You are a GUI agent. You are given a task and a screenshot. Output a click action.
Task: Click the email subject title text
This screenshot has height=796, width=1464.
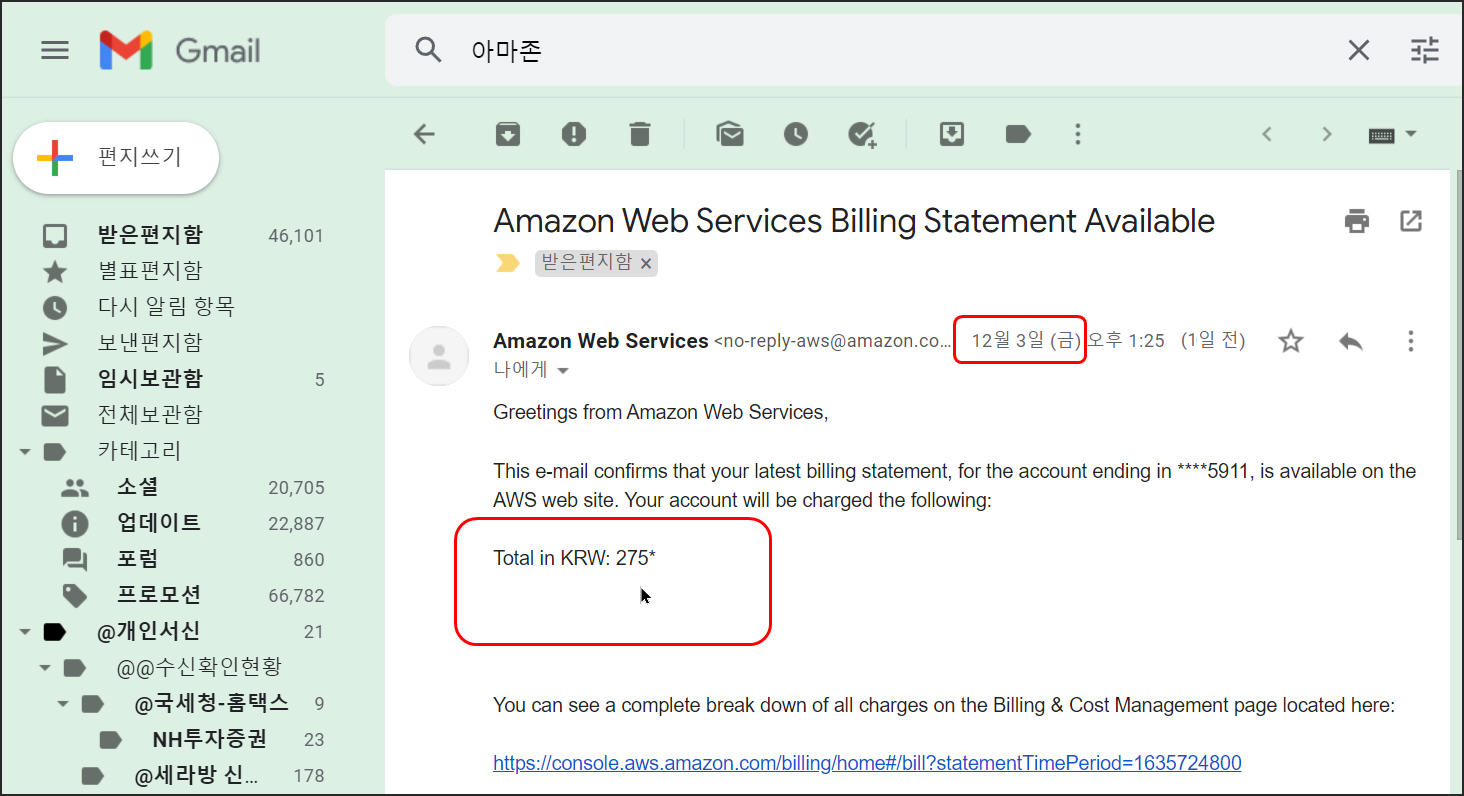854,221
